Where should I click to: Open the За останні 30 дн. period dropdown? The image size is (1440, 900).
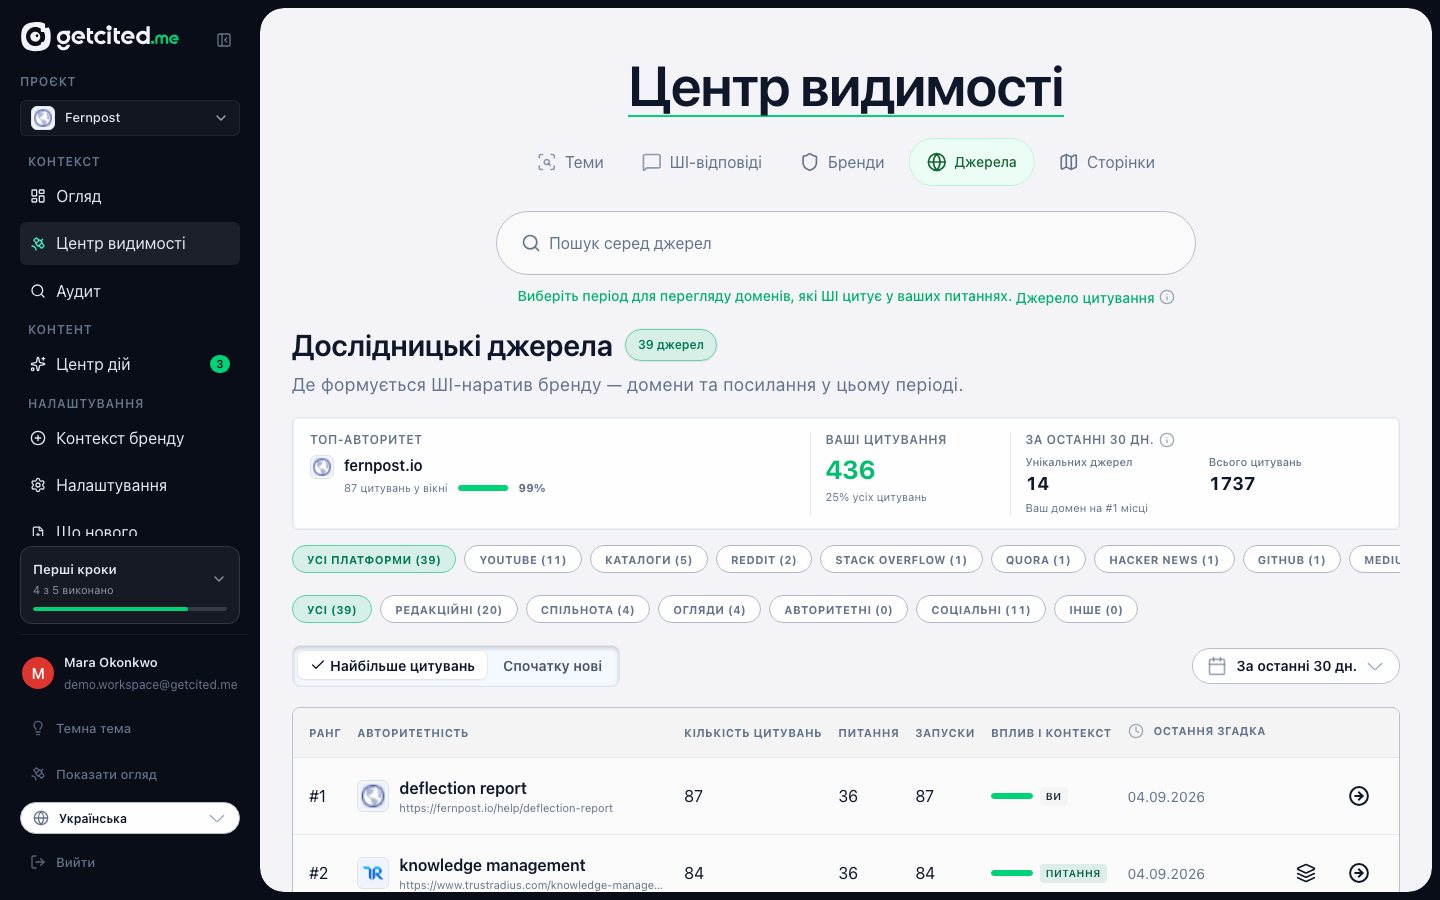click(1296, 666)
